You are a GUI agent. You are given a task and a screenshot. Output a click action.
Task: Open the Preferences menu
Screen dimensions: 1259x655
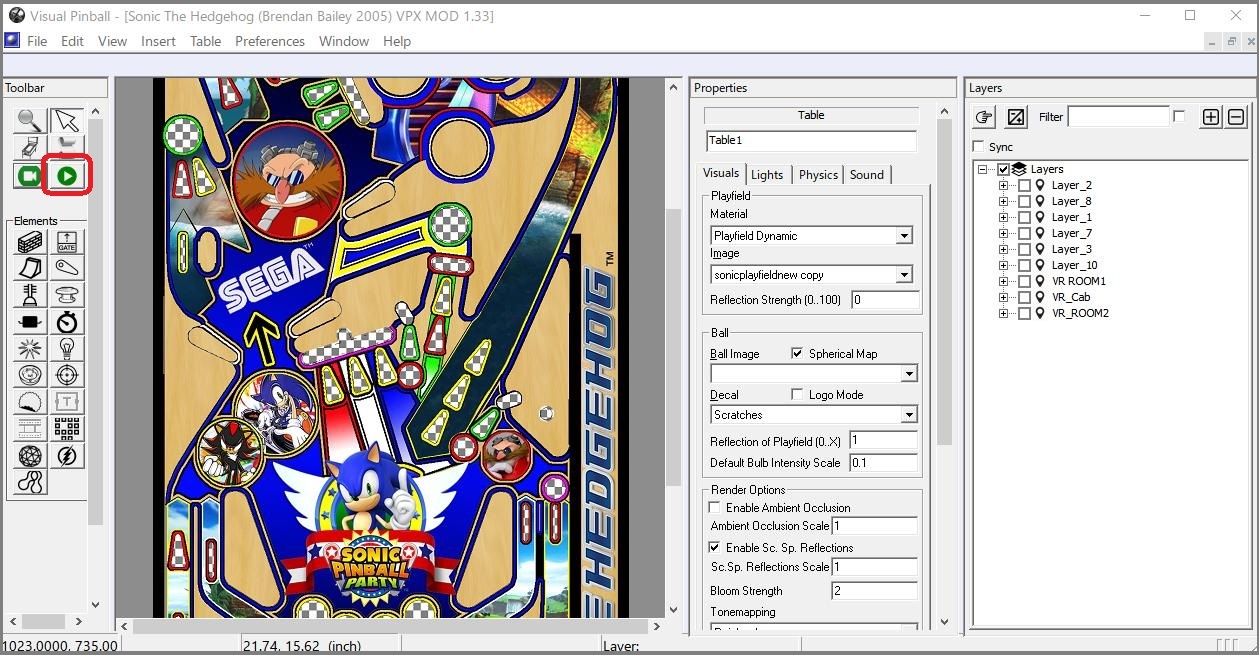[x=270, y=41]
